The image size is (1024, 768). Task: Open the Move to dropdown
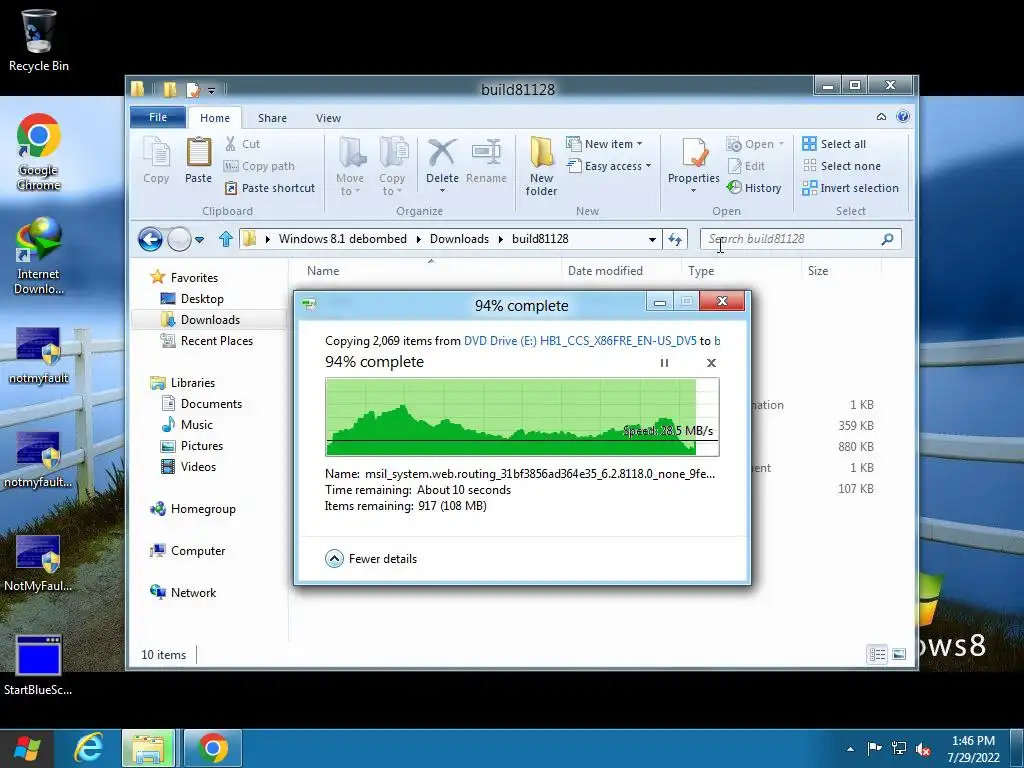350,167
